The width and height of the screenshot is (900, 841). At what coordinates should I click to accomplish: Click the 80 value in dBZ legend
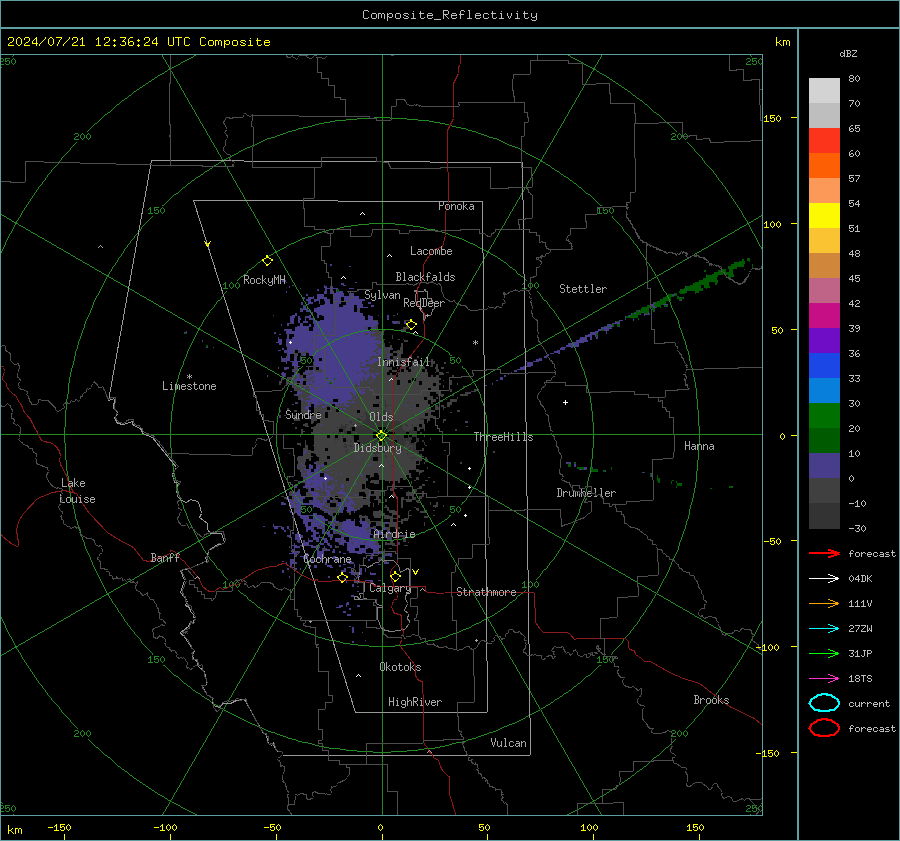[x=854, y=79]
